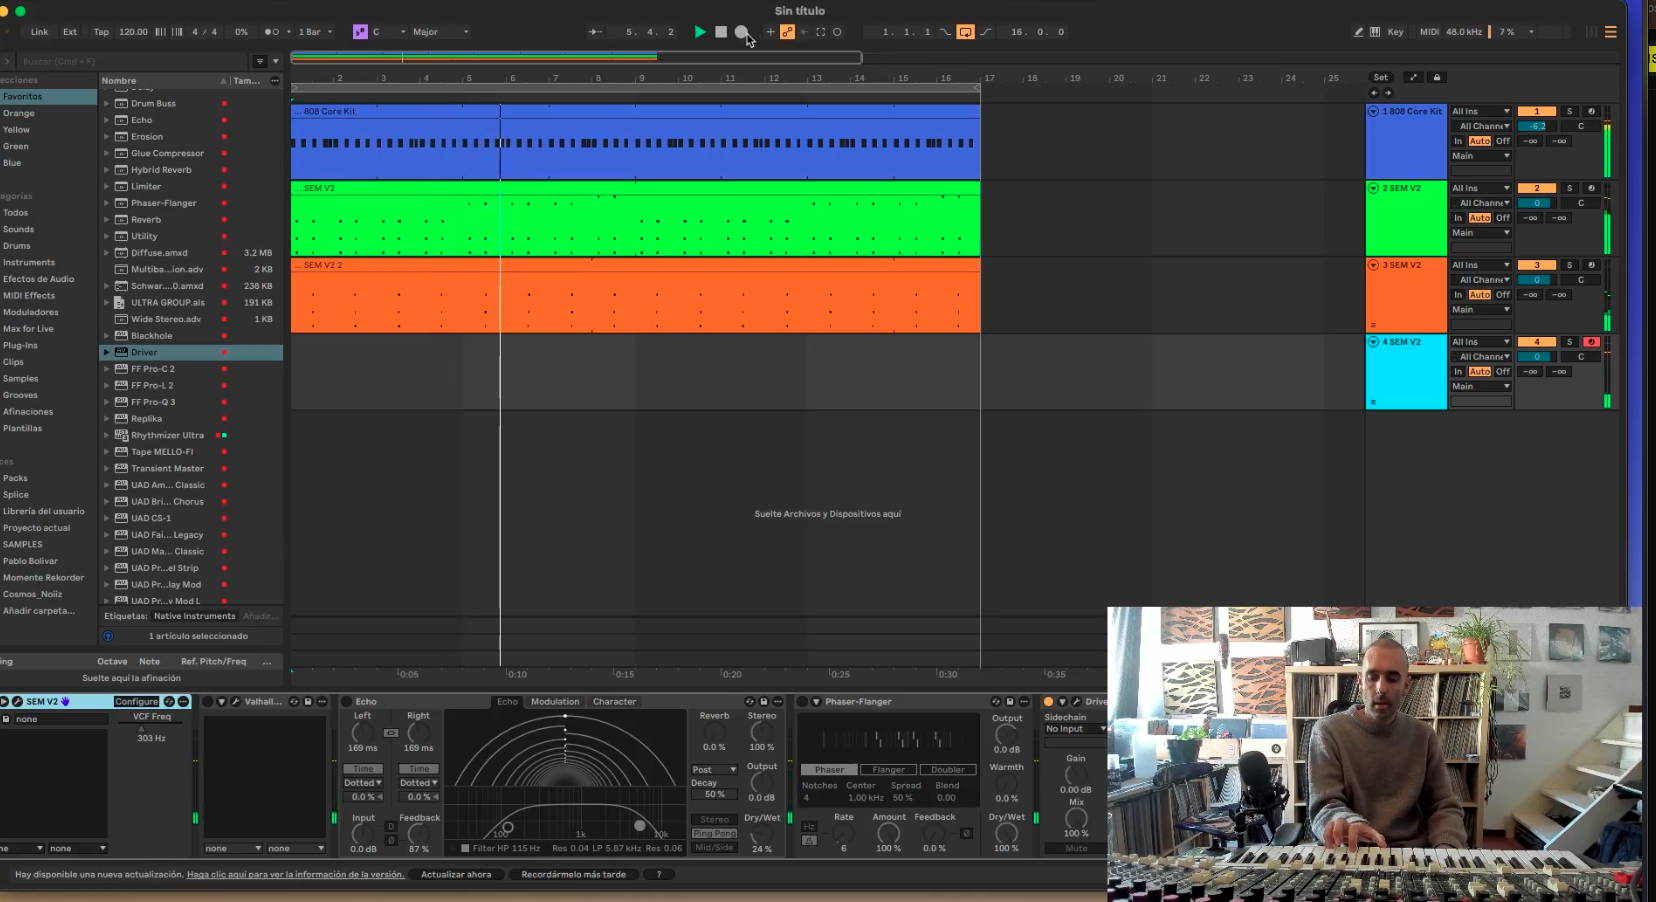The width and height of the screenshot is (1656, 902).
Task: Click the version information link
Action: [x=295, y=875]
